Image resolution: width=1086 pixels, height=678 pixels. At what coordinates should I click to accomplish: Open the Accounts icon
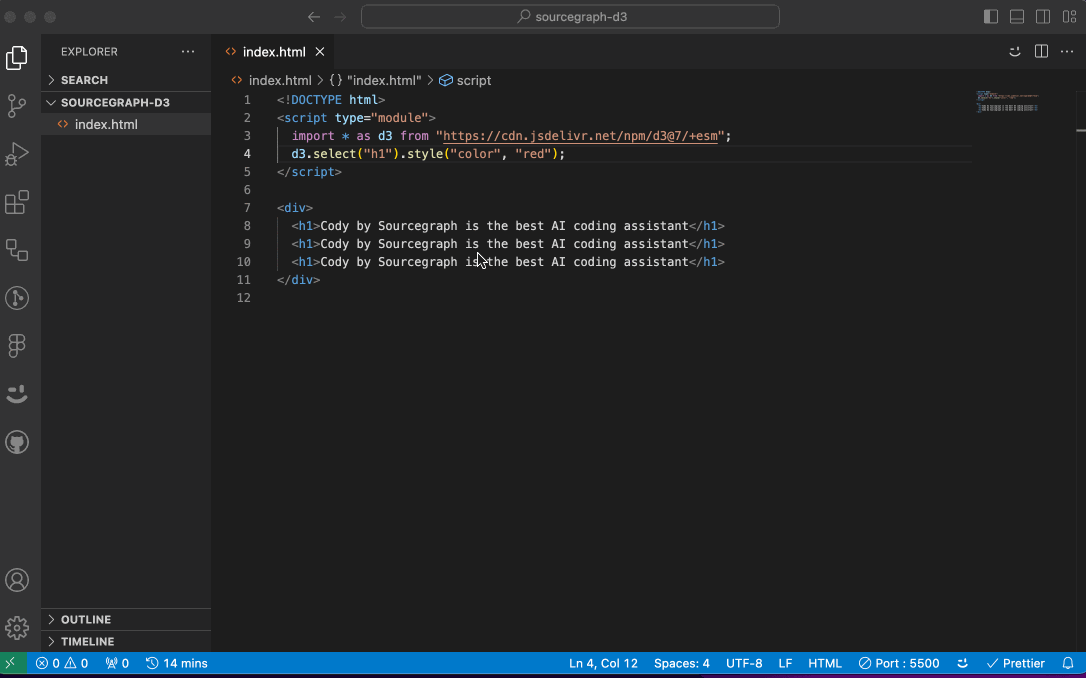click(17, 580)
